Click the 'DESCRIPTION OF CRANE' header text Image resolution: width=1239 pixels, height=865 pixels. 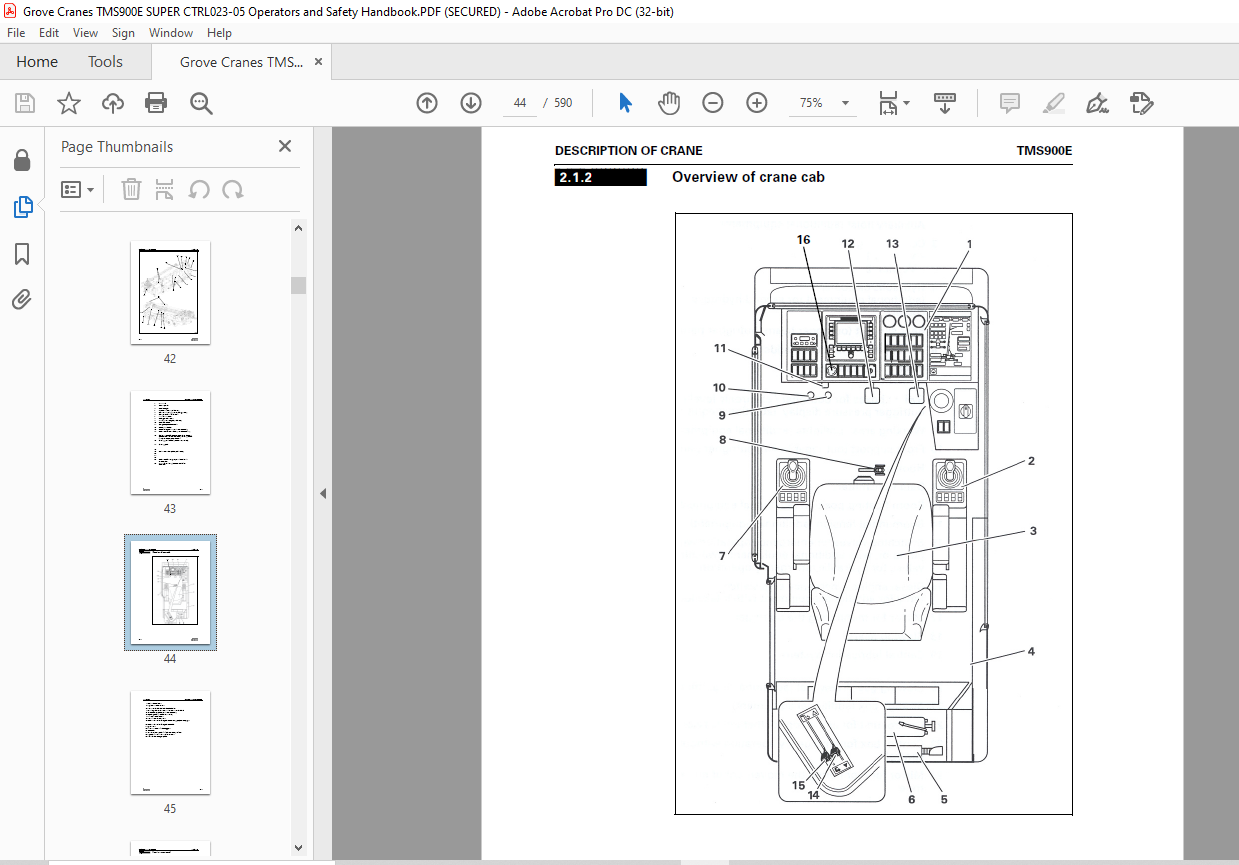click(629, 151)
